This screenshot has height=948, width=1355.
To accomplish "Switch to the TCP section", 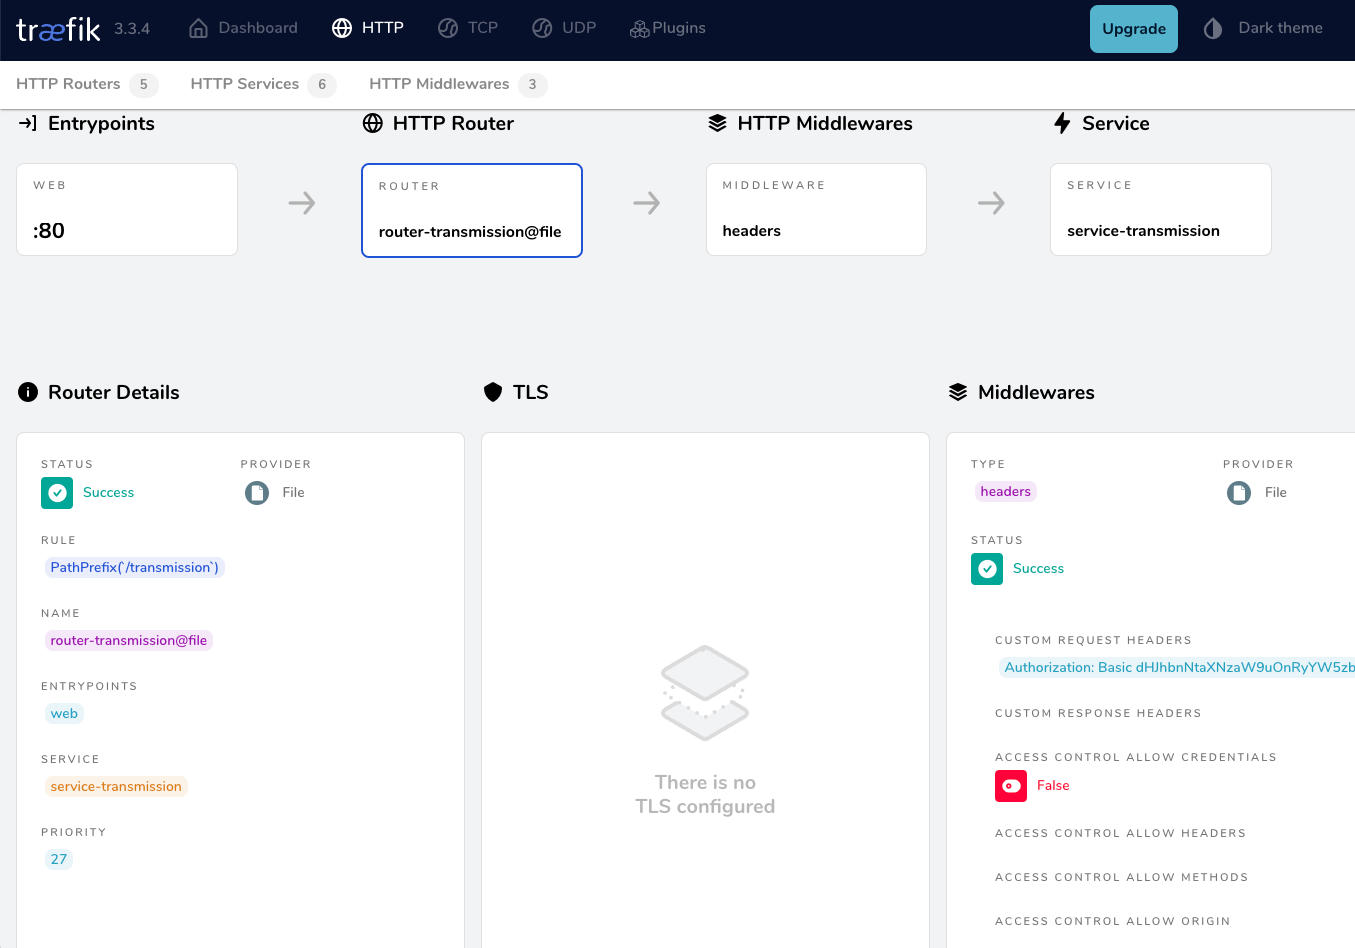I will pos(467,28).
